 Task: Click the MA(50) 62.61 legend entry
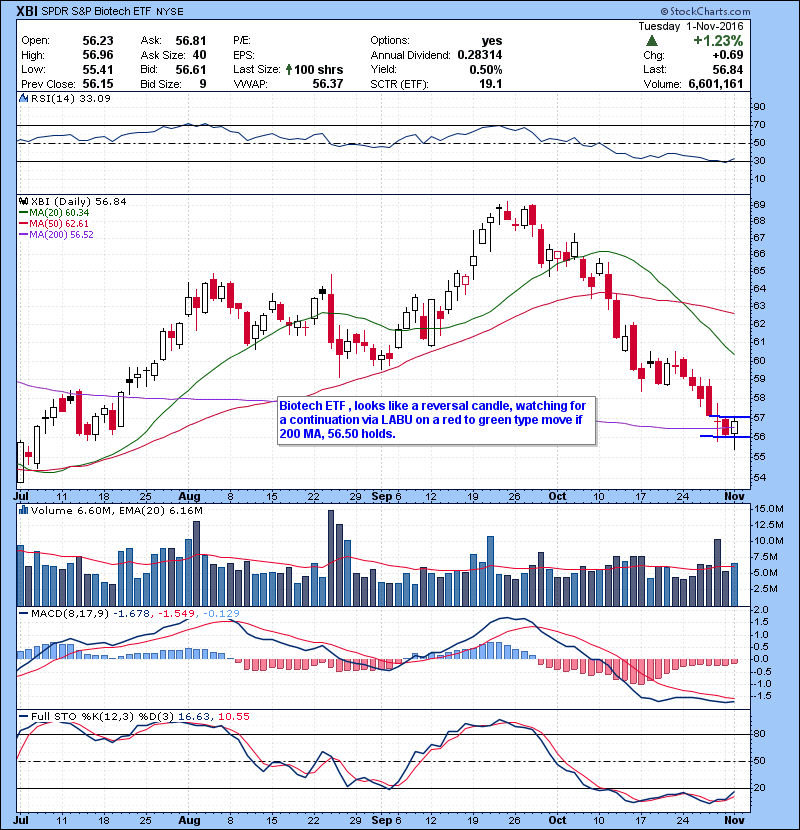click(x=54, y=223)
